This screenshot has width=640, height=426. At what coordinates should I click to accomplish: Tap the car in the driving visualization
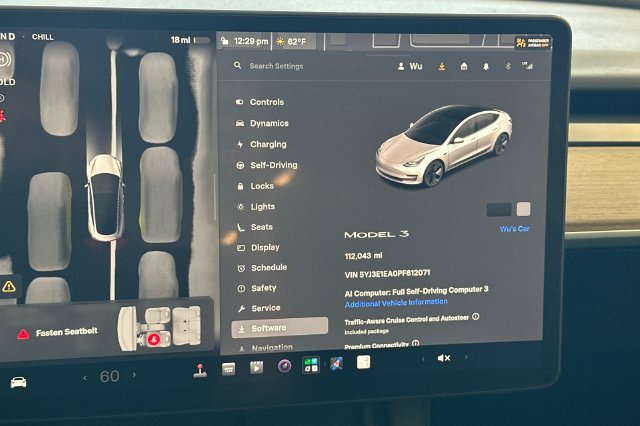pos(105,197)
